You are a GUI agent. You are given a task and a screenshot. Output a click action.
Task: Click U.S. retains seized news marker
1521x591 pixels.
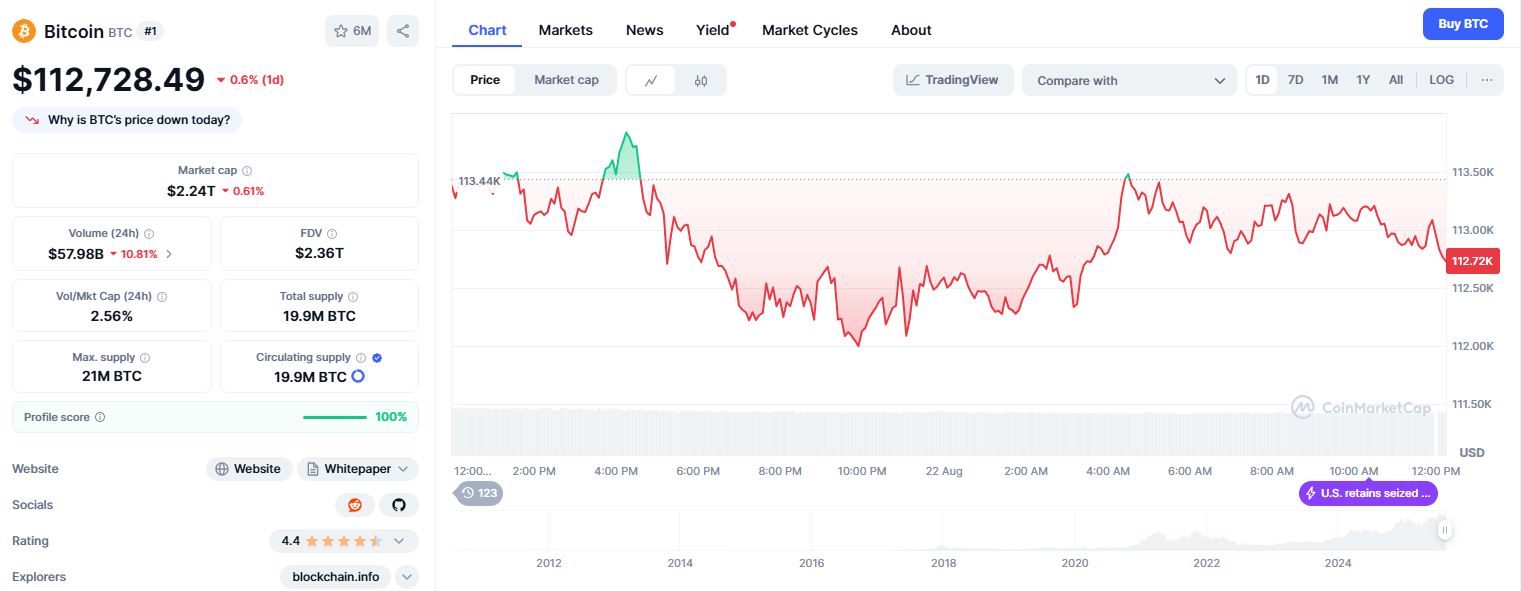[1368, 493]
